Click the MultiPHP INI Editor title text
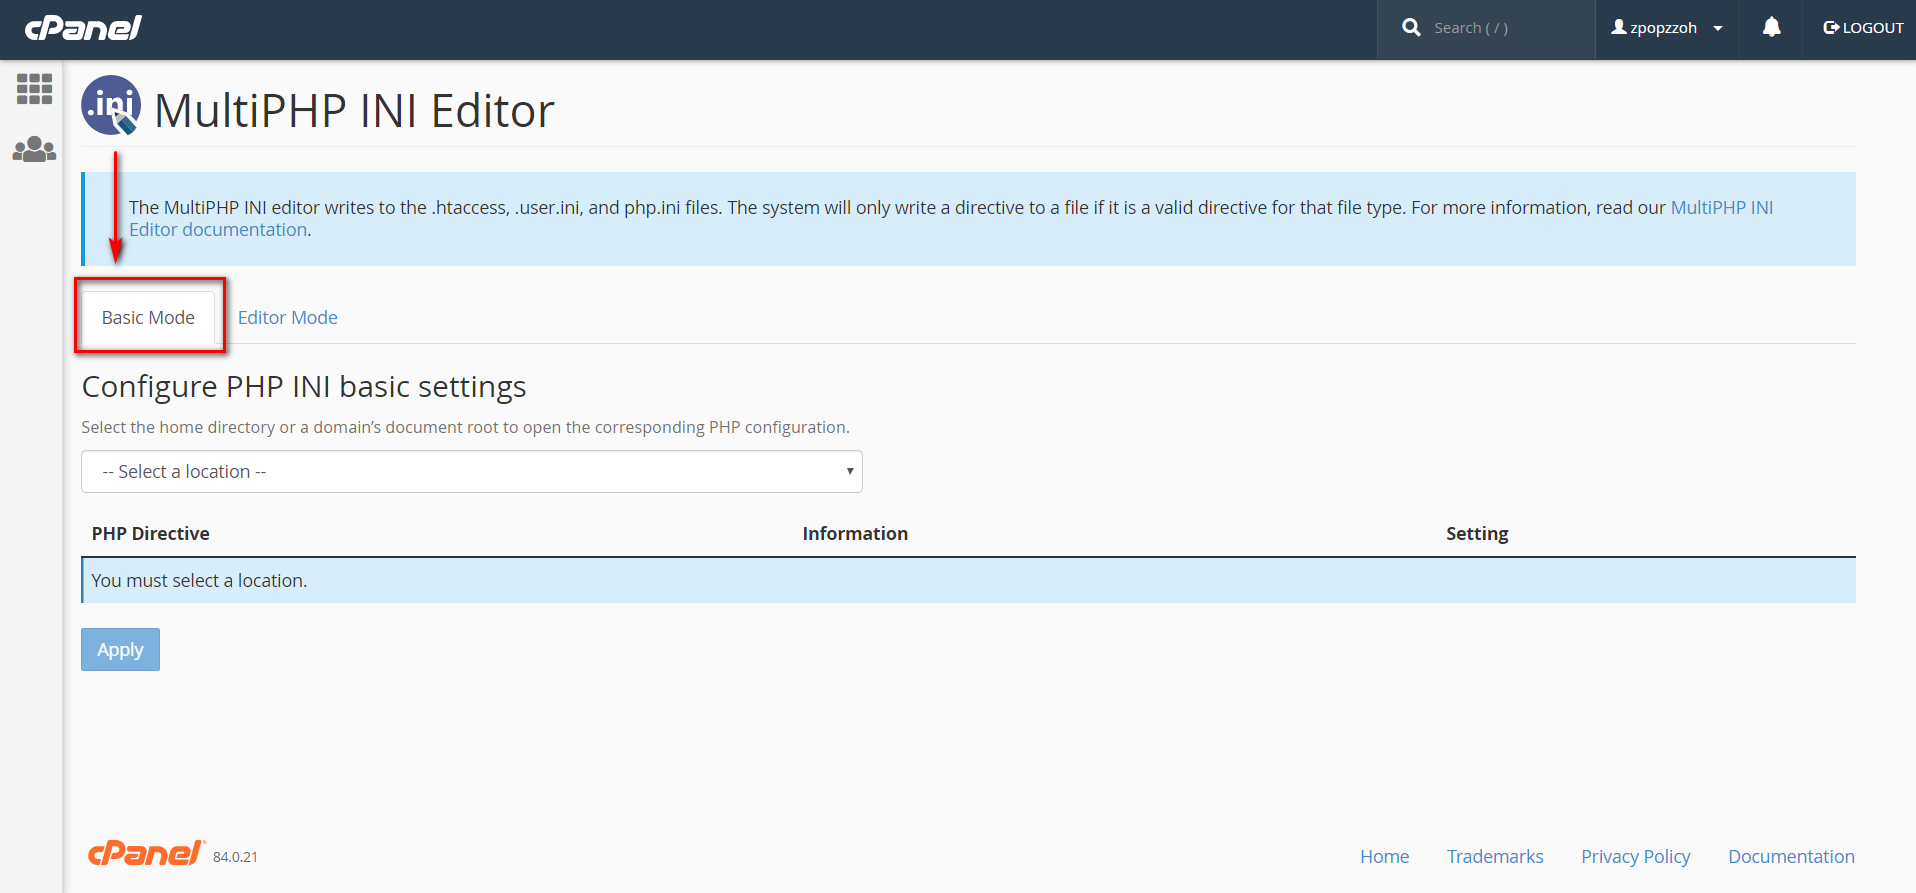 tap(354, 110)
